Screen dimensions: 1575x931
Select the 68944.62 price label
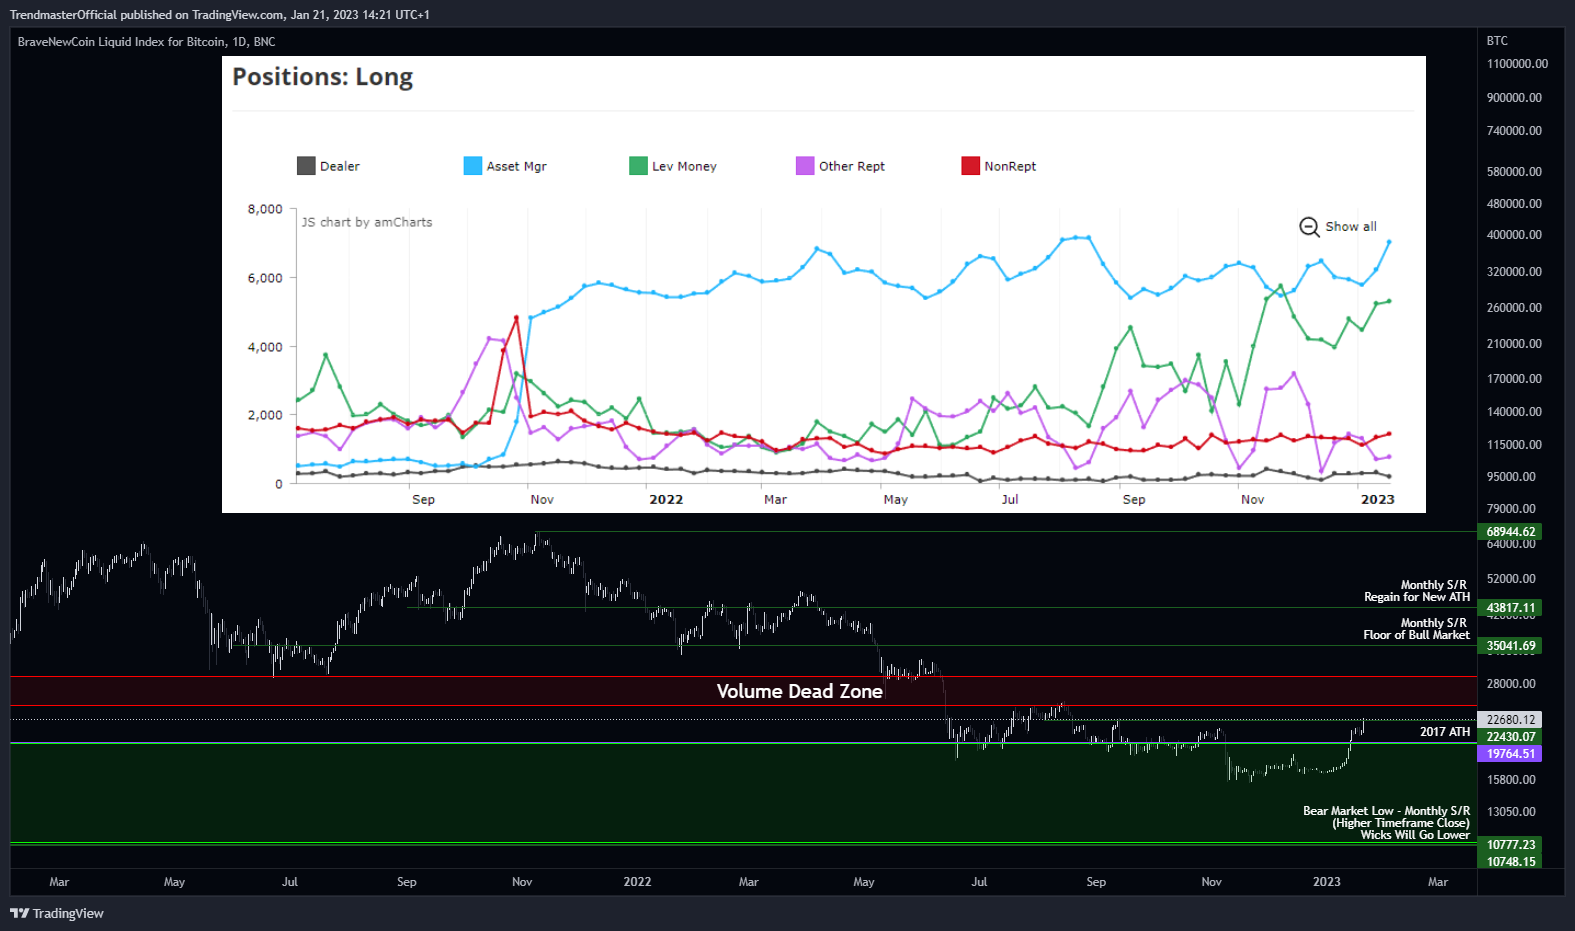click(1510, 532)
